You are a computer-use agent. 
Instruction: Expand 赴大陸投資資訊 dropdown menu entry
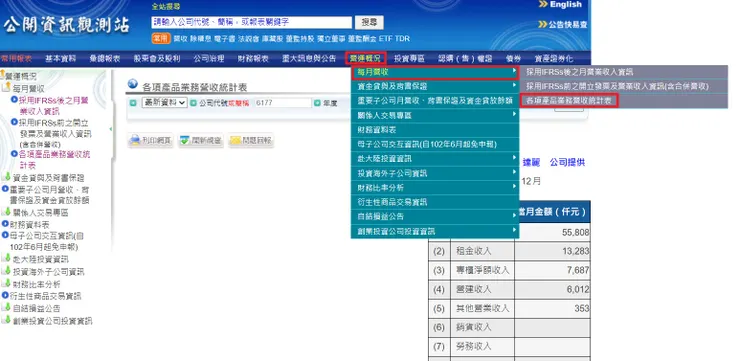(x=435, y=159)
